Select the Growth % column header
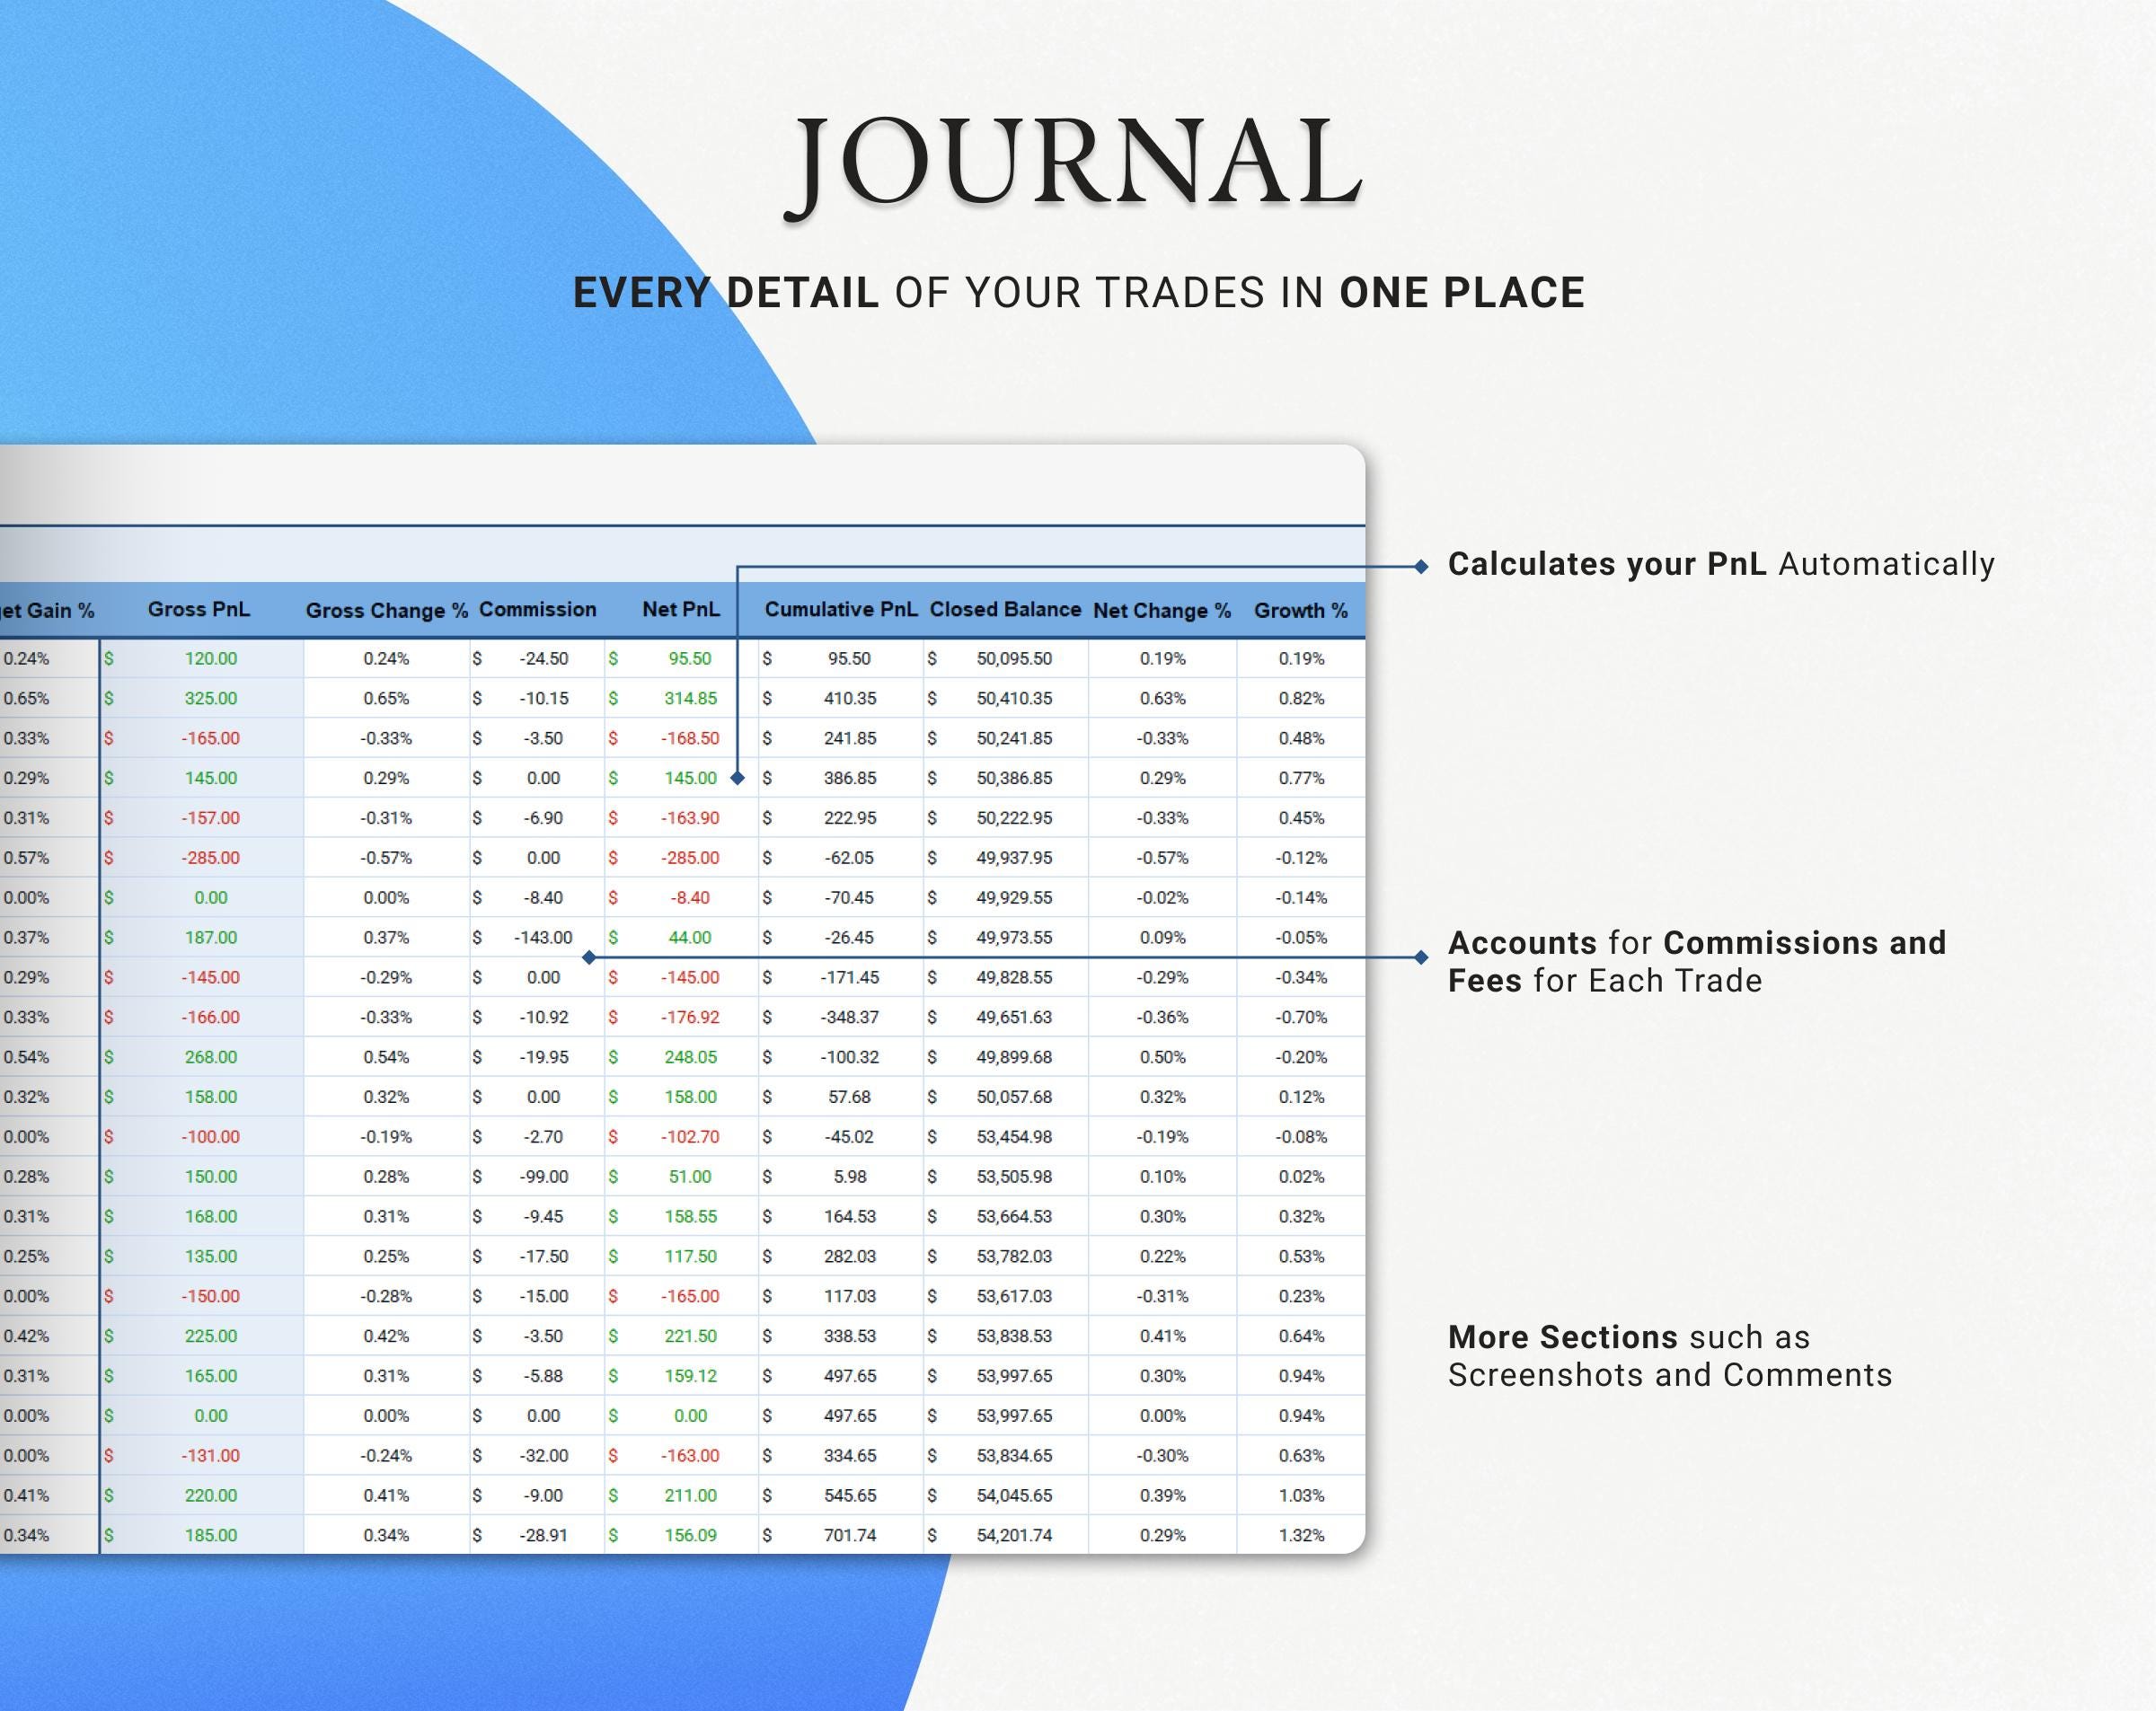The image size is (2156, 1711). click(x=1300, y=611)
